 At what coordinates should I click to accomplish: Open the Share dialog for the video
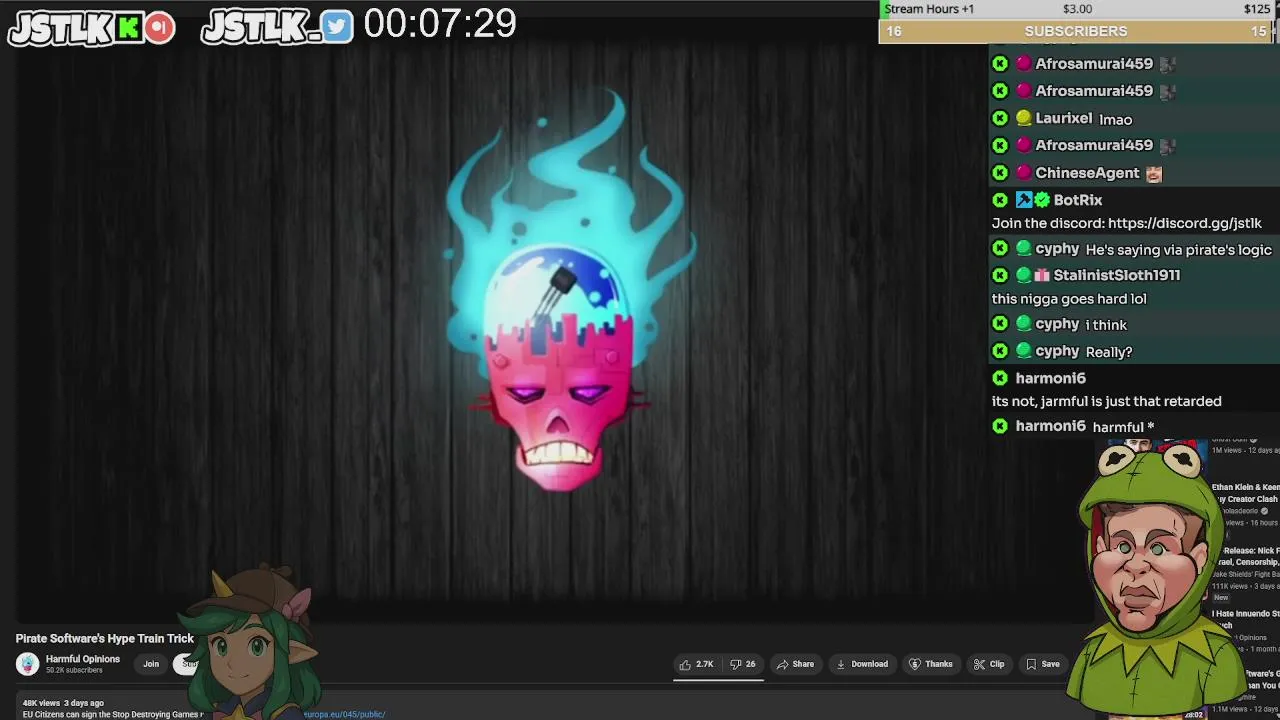click(x=796, y=664)
